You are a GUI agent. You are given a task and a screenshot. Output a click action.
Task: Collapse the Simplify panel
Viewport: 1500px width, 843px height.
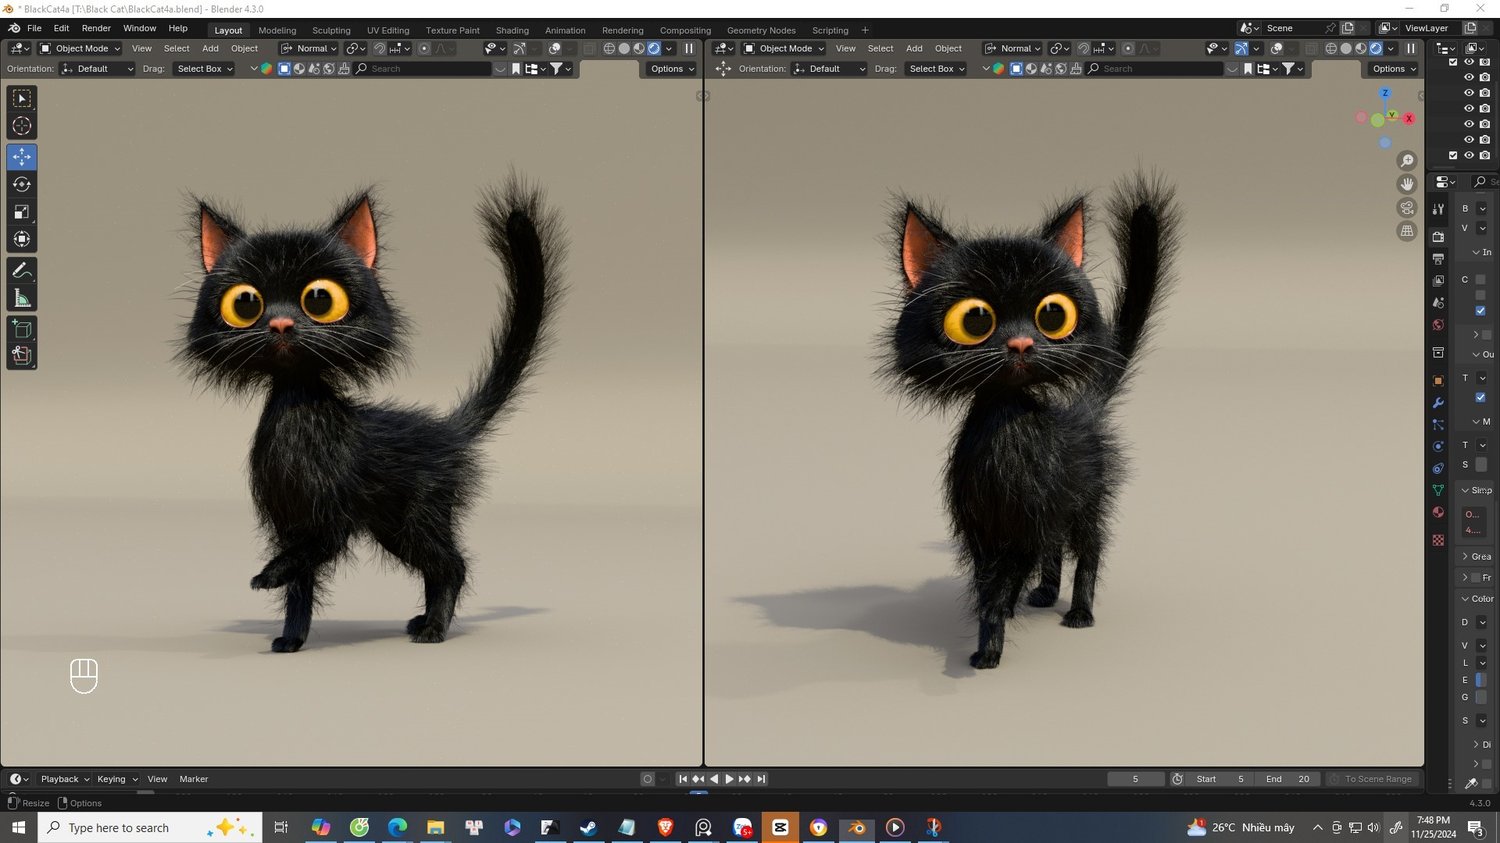[x=1477, y=490]
